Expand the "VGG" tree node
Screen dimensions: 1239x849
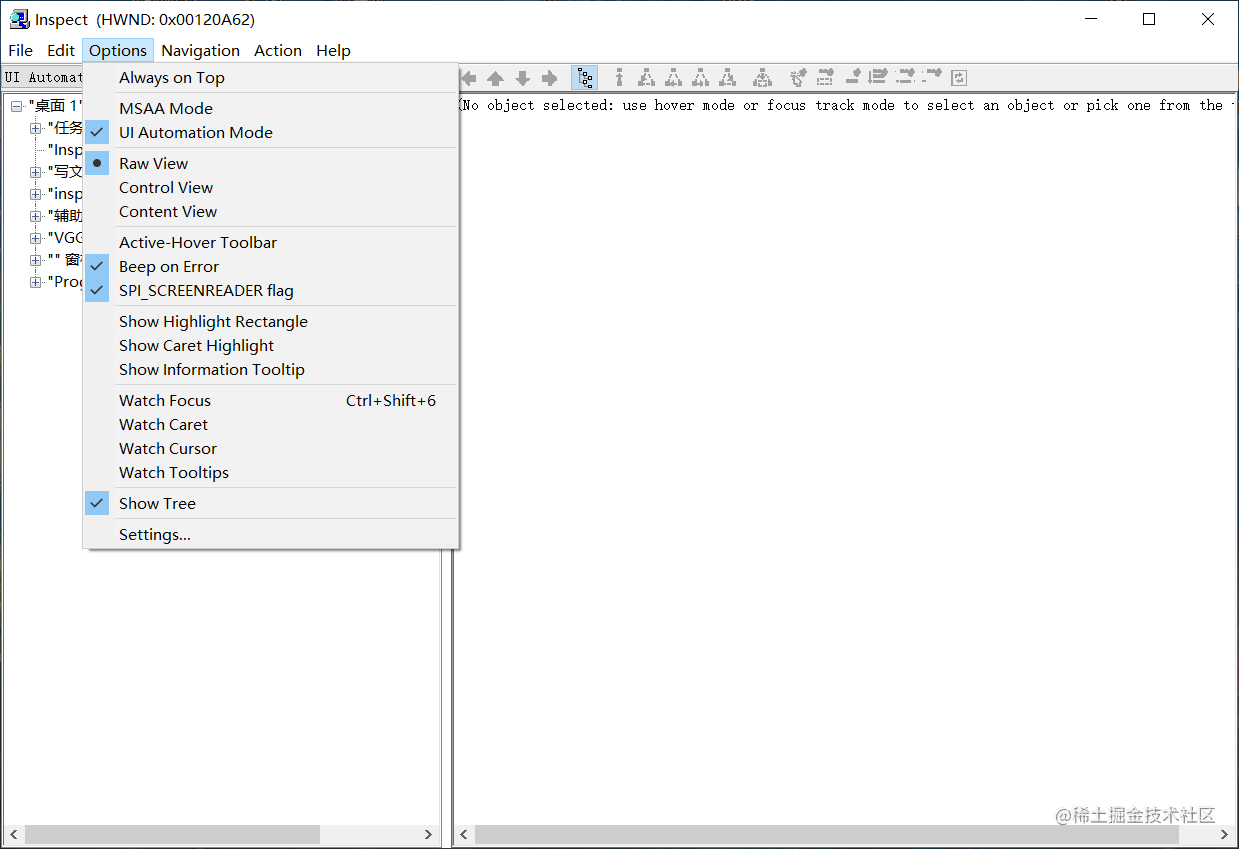36,238
